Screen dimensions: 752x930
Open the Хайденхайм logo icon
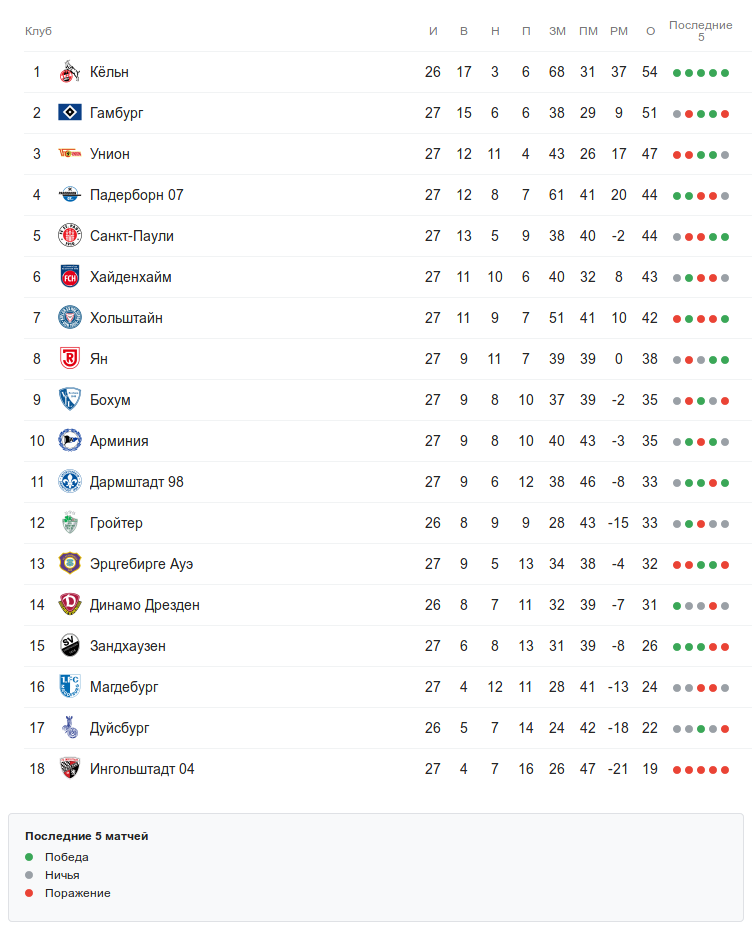coord(69,277)
